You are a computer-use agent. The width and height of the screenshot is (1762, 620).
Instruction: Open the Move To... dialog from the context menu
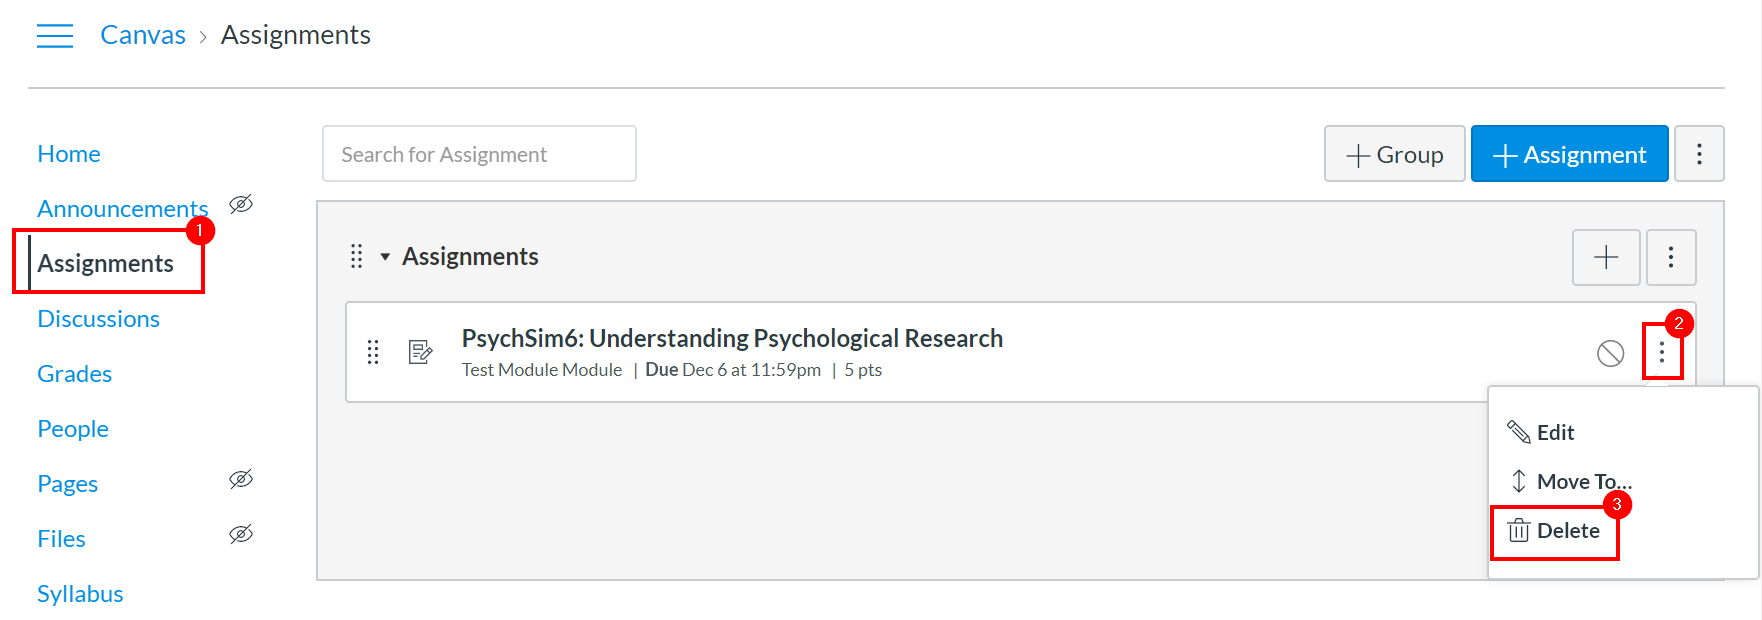click(1585, 481)
